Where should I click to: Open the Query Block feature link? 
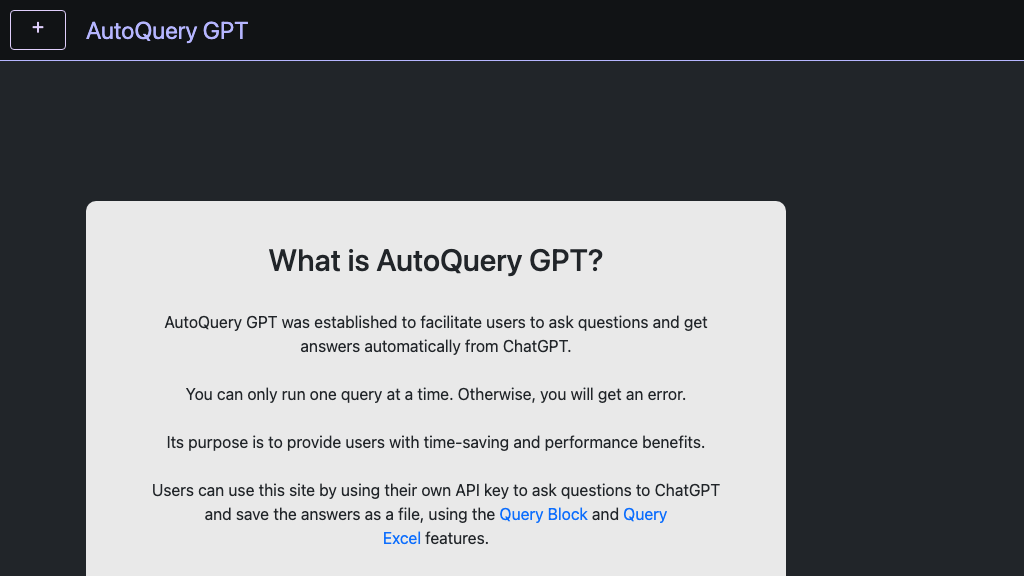(543, 514)
